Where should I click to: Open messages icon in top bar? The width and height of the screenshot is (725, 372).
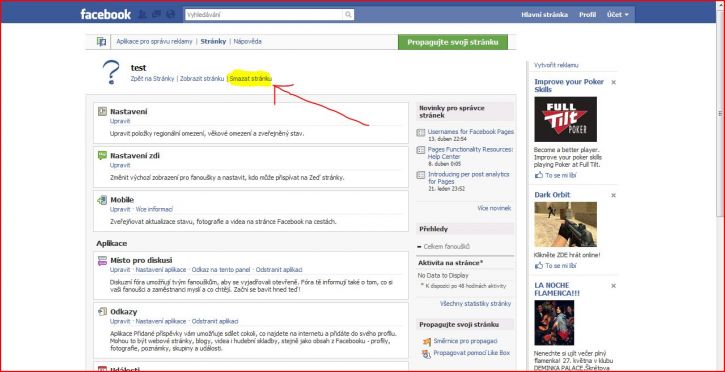click(x=156, y=14)
